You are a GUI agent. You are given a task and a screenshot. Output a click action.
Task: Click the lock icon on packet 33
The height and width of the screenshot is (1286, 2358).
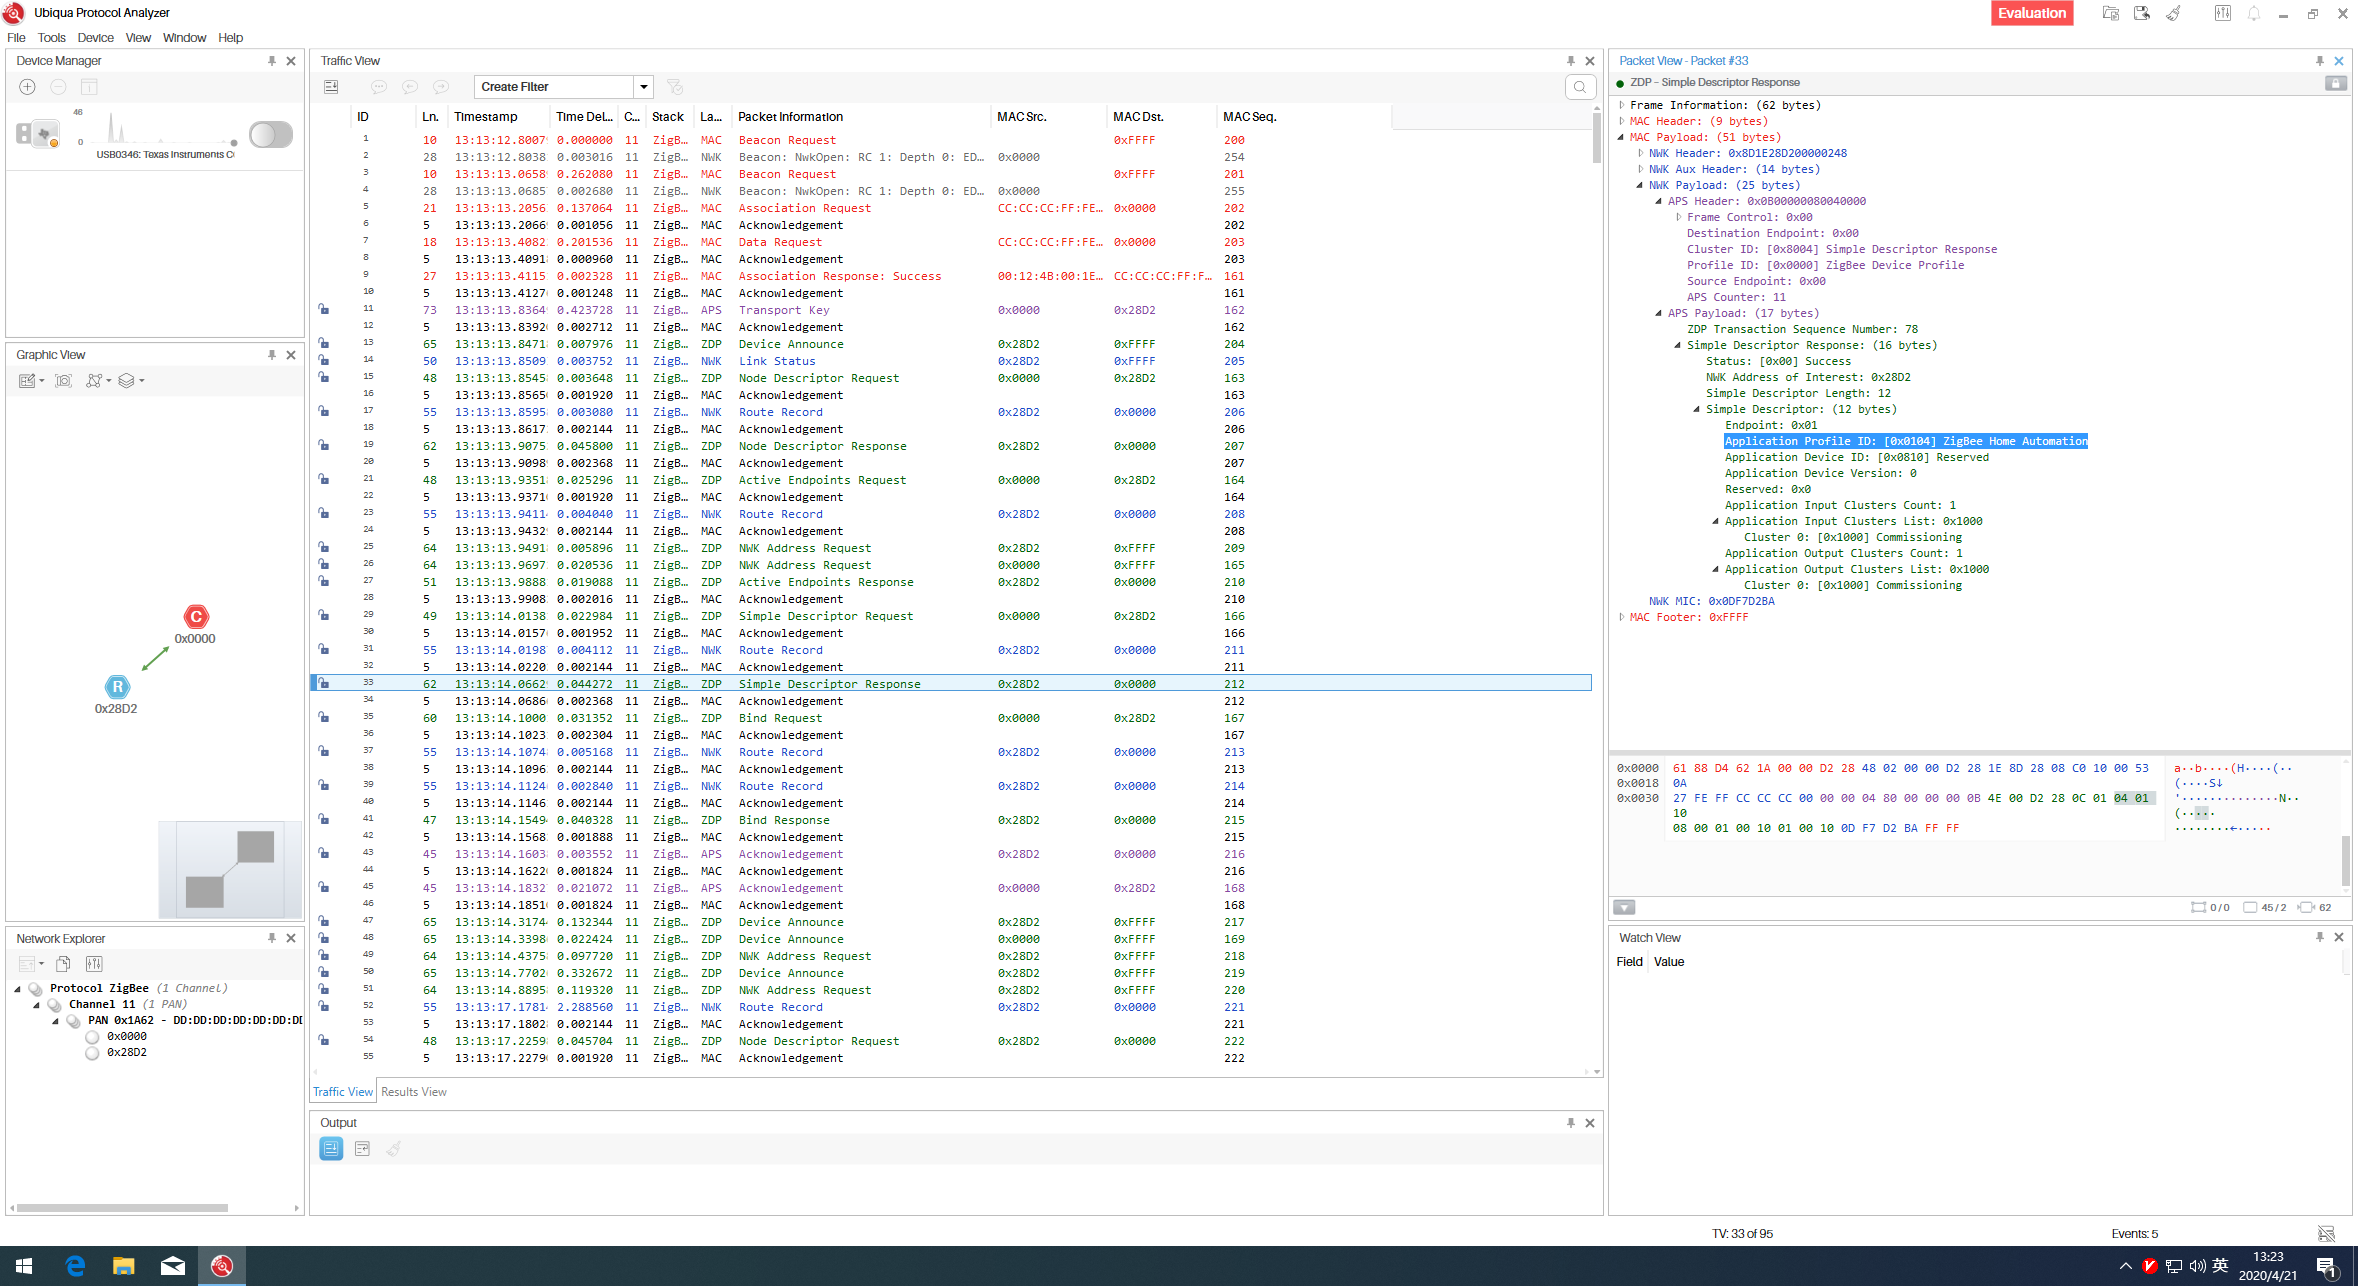tap(324, 684)
